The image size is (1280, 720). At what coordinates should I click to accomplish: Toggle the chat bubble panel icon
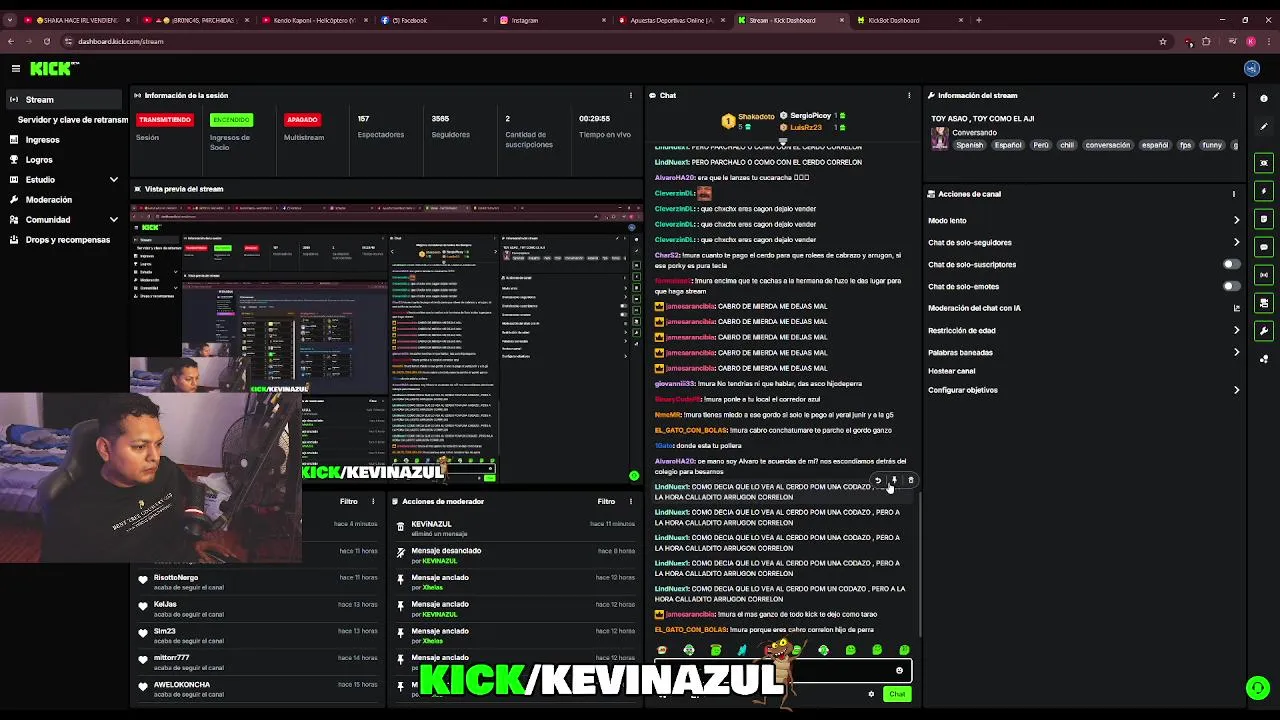[1264, 247]
